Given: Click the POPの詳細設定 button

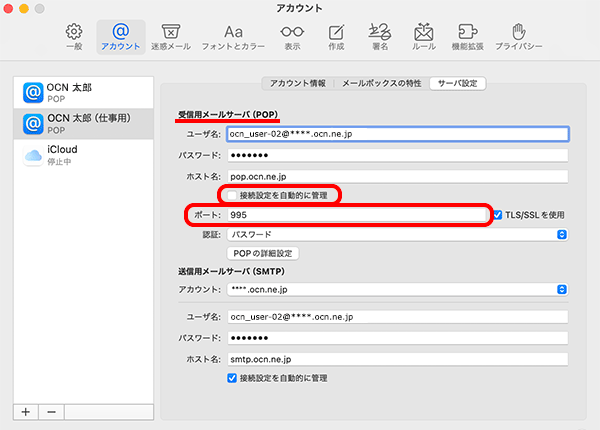Looking at the screenshot, I should click(262, 253).
